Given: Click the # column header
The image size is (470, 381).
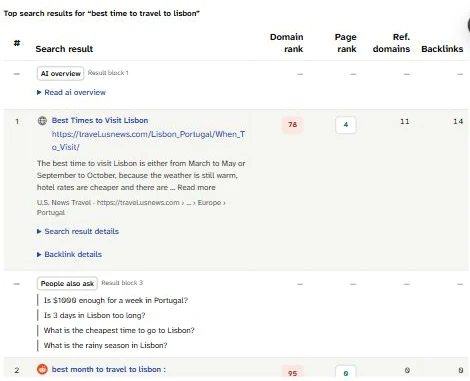Looking at the screenshot, I should (17, 43).
